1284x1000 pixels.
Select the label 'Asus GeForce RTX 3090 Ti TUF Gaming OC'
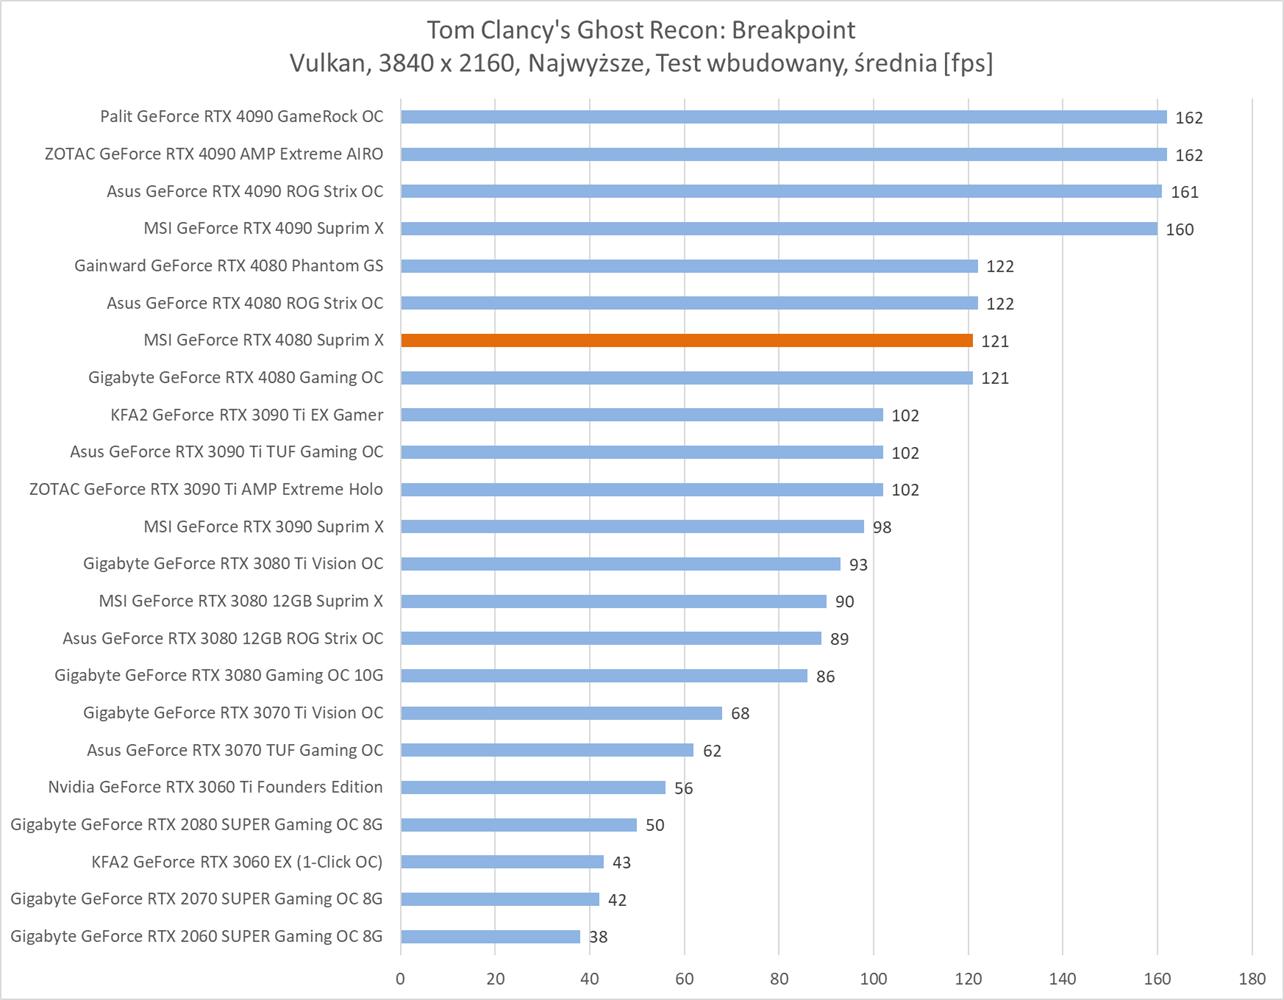pyautogui.click(x=227, y=452)
